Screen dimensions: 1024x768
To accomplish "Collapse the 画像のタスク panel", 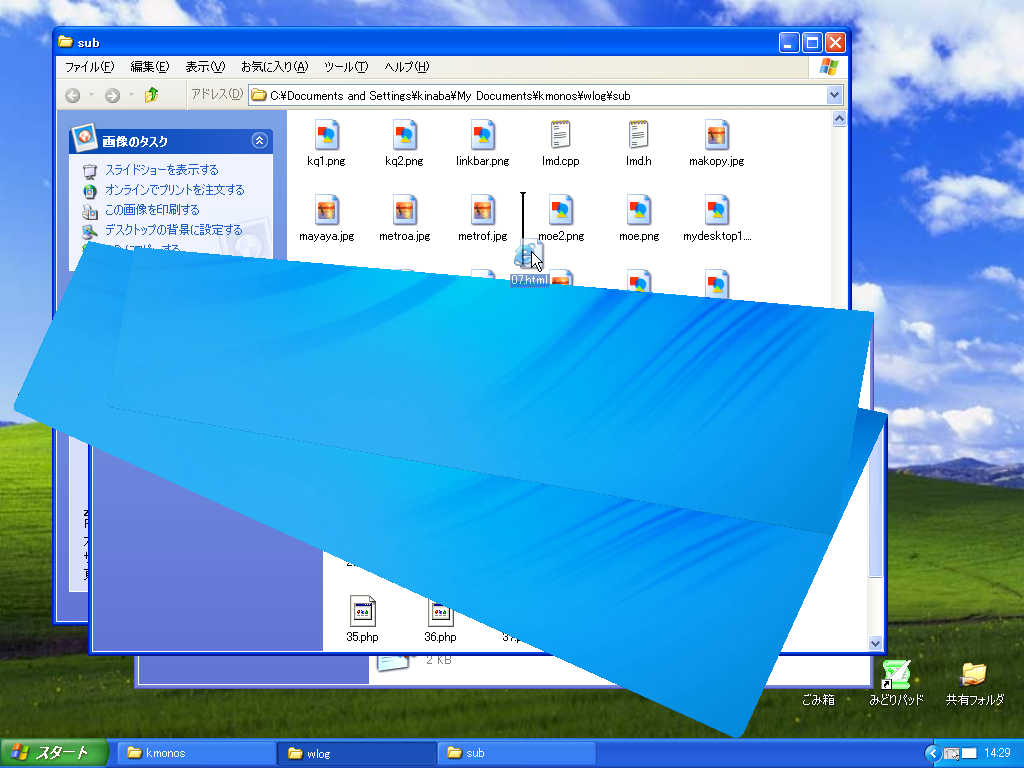I will 259,141.
